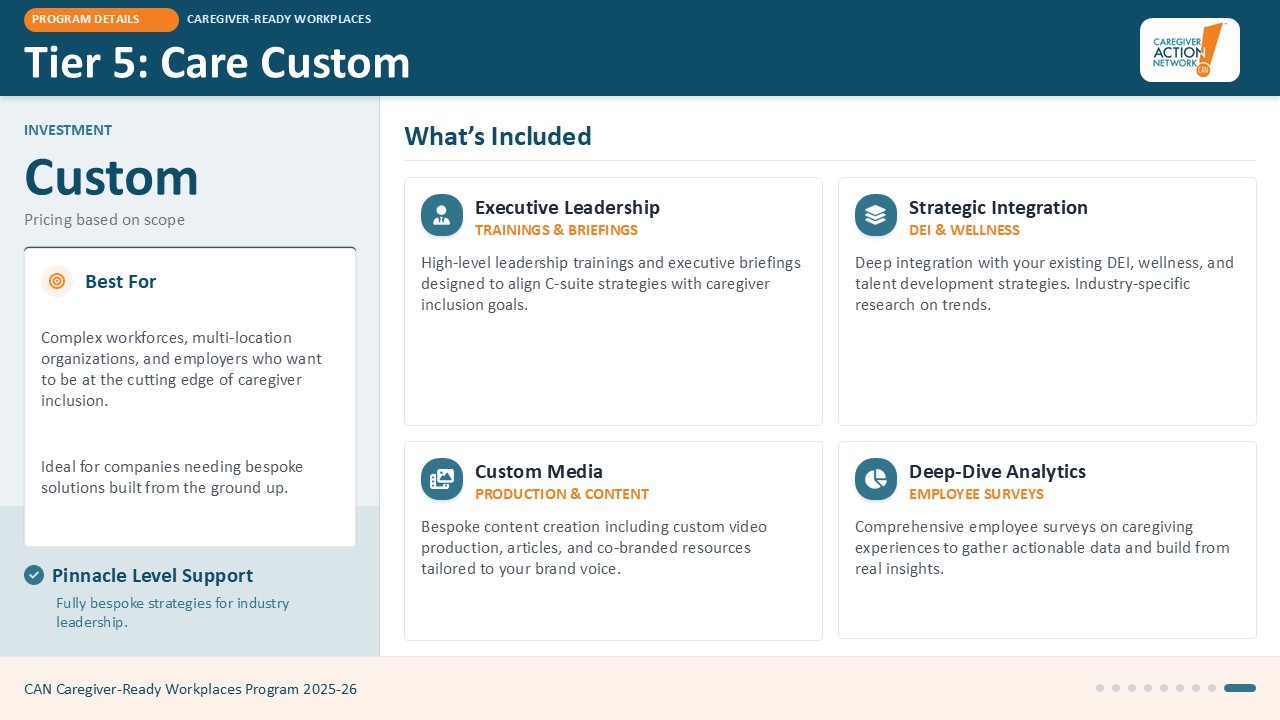Open the Strategic Integration card heading
The height and width of the screenshot is (720, 1280).
pos(998,207)
